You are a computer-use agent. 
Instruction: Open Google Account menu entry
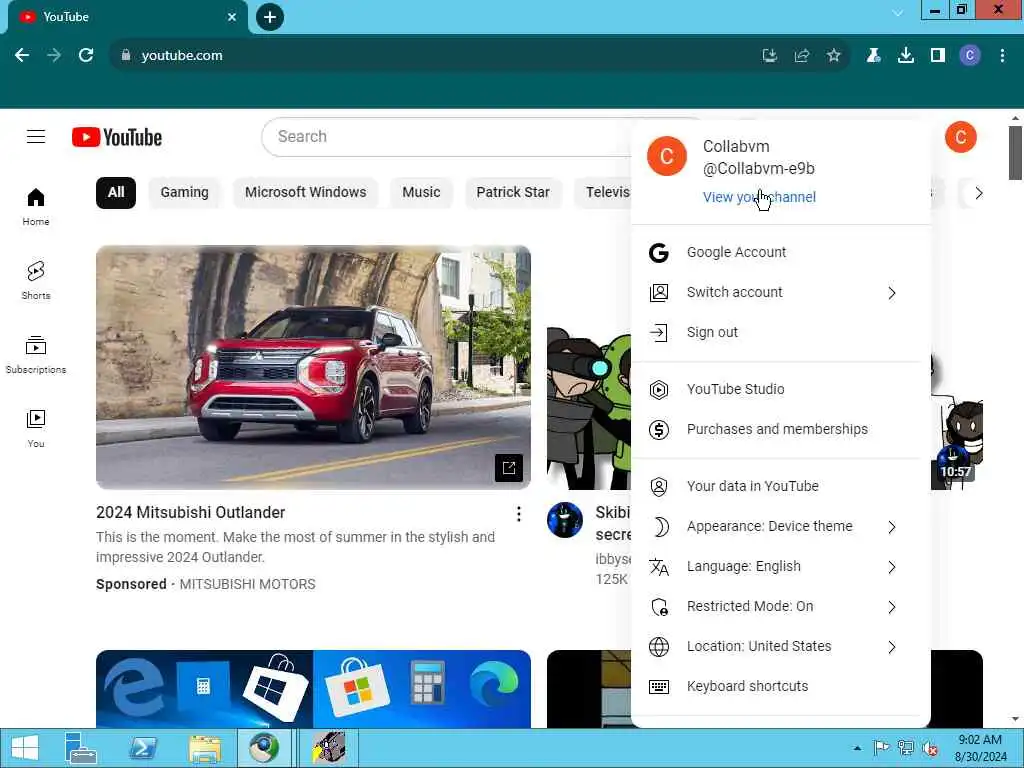click(x=780, y=252)
